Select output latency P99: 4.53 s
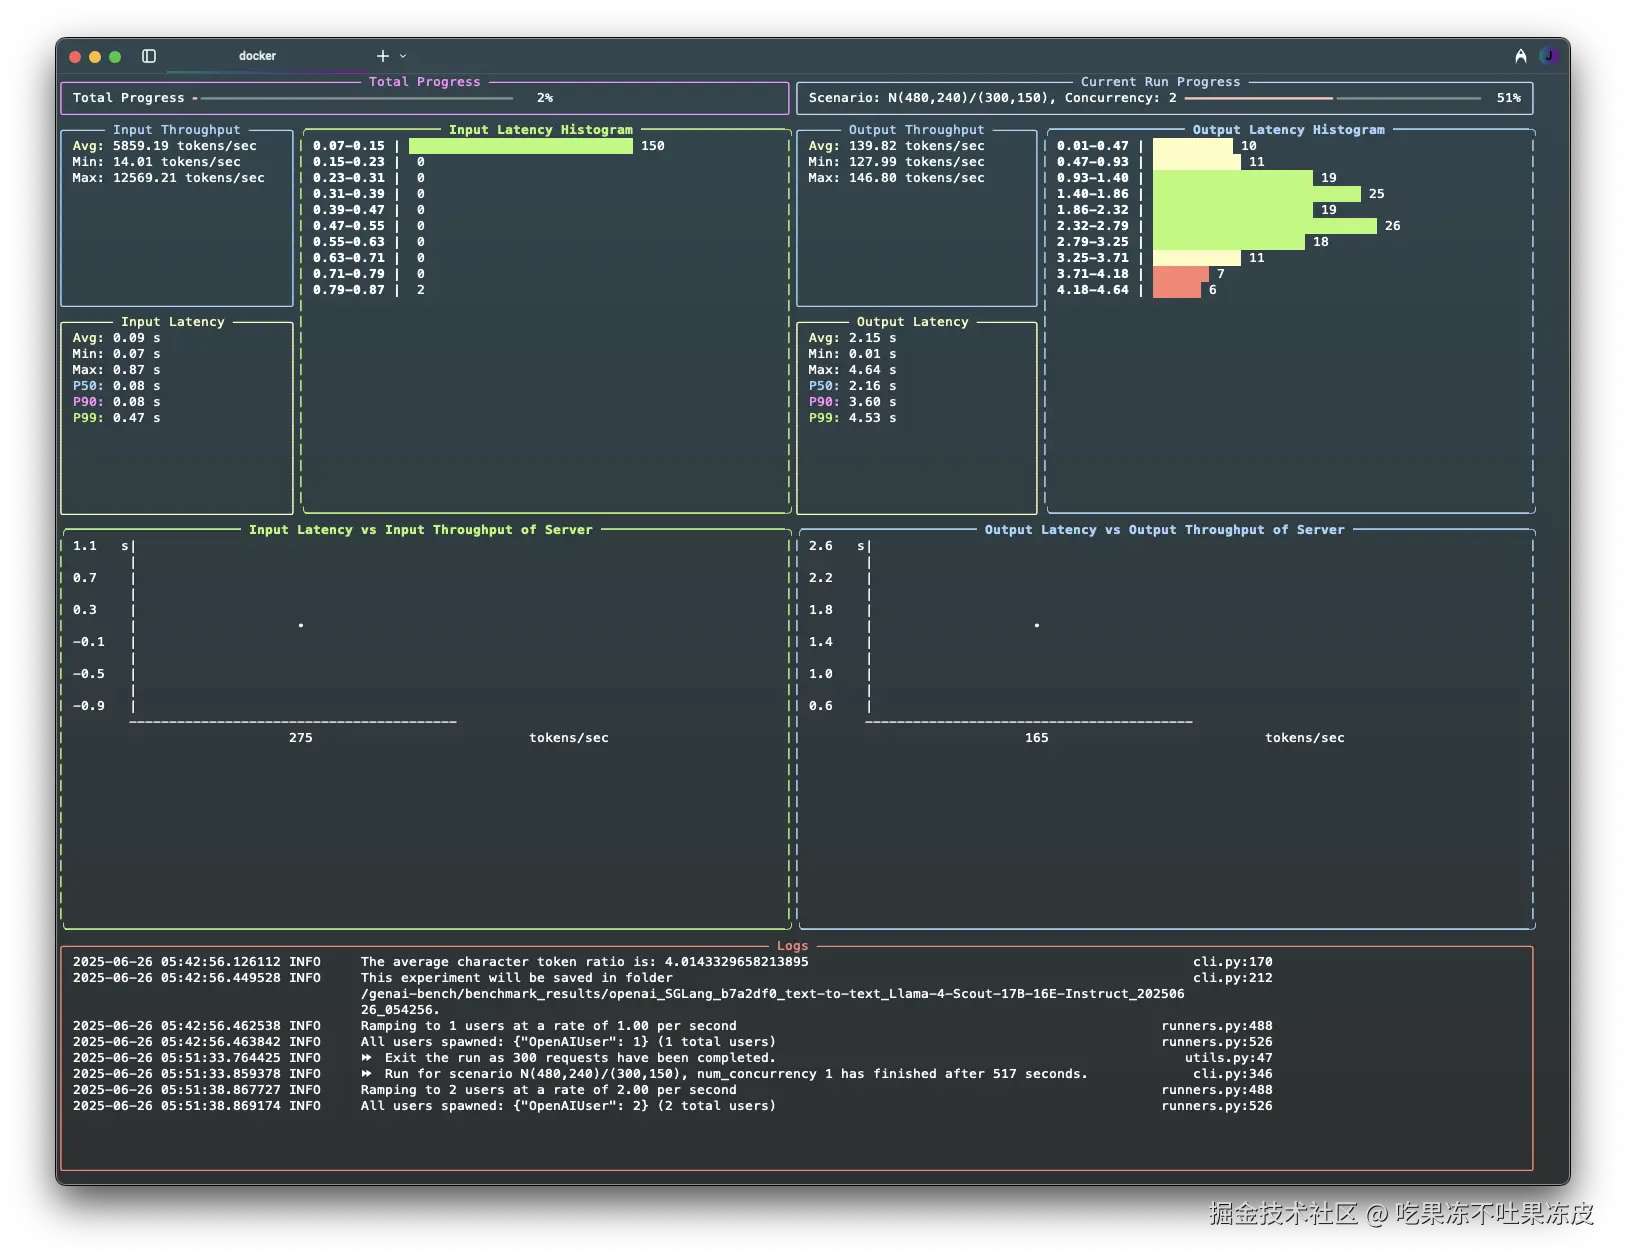 pos(853,418)
